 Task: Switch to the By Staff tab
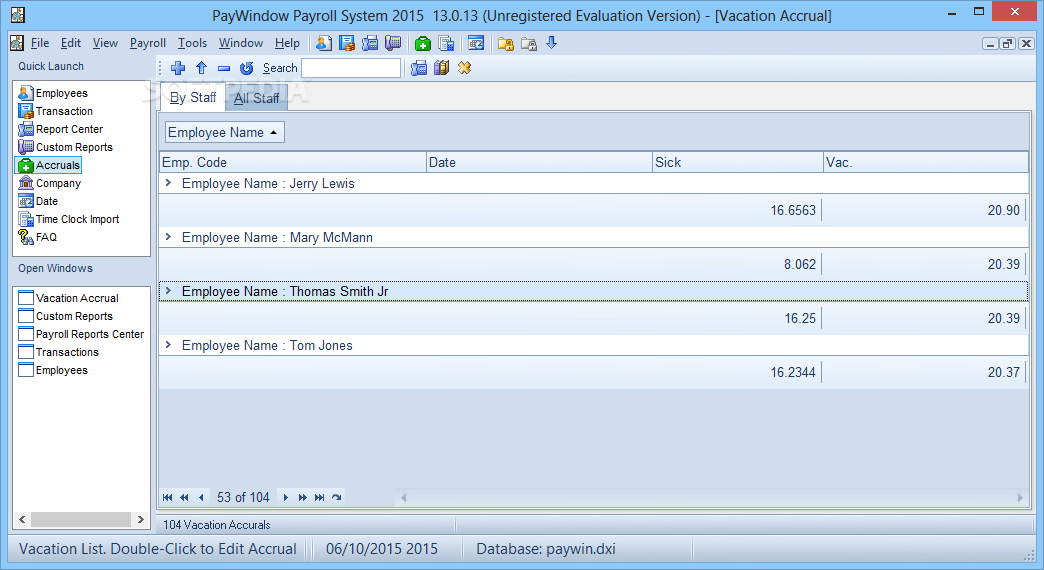click(x=192, y=98)
